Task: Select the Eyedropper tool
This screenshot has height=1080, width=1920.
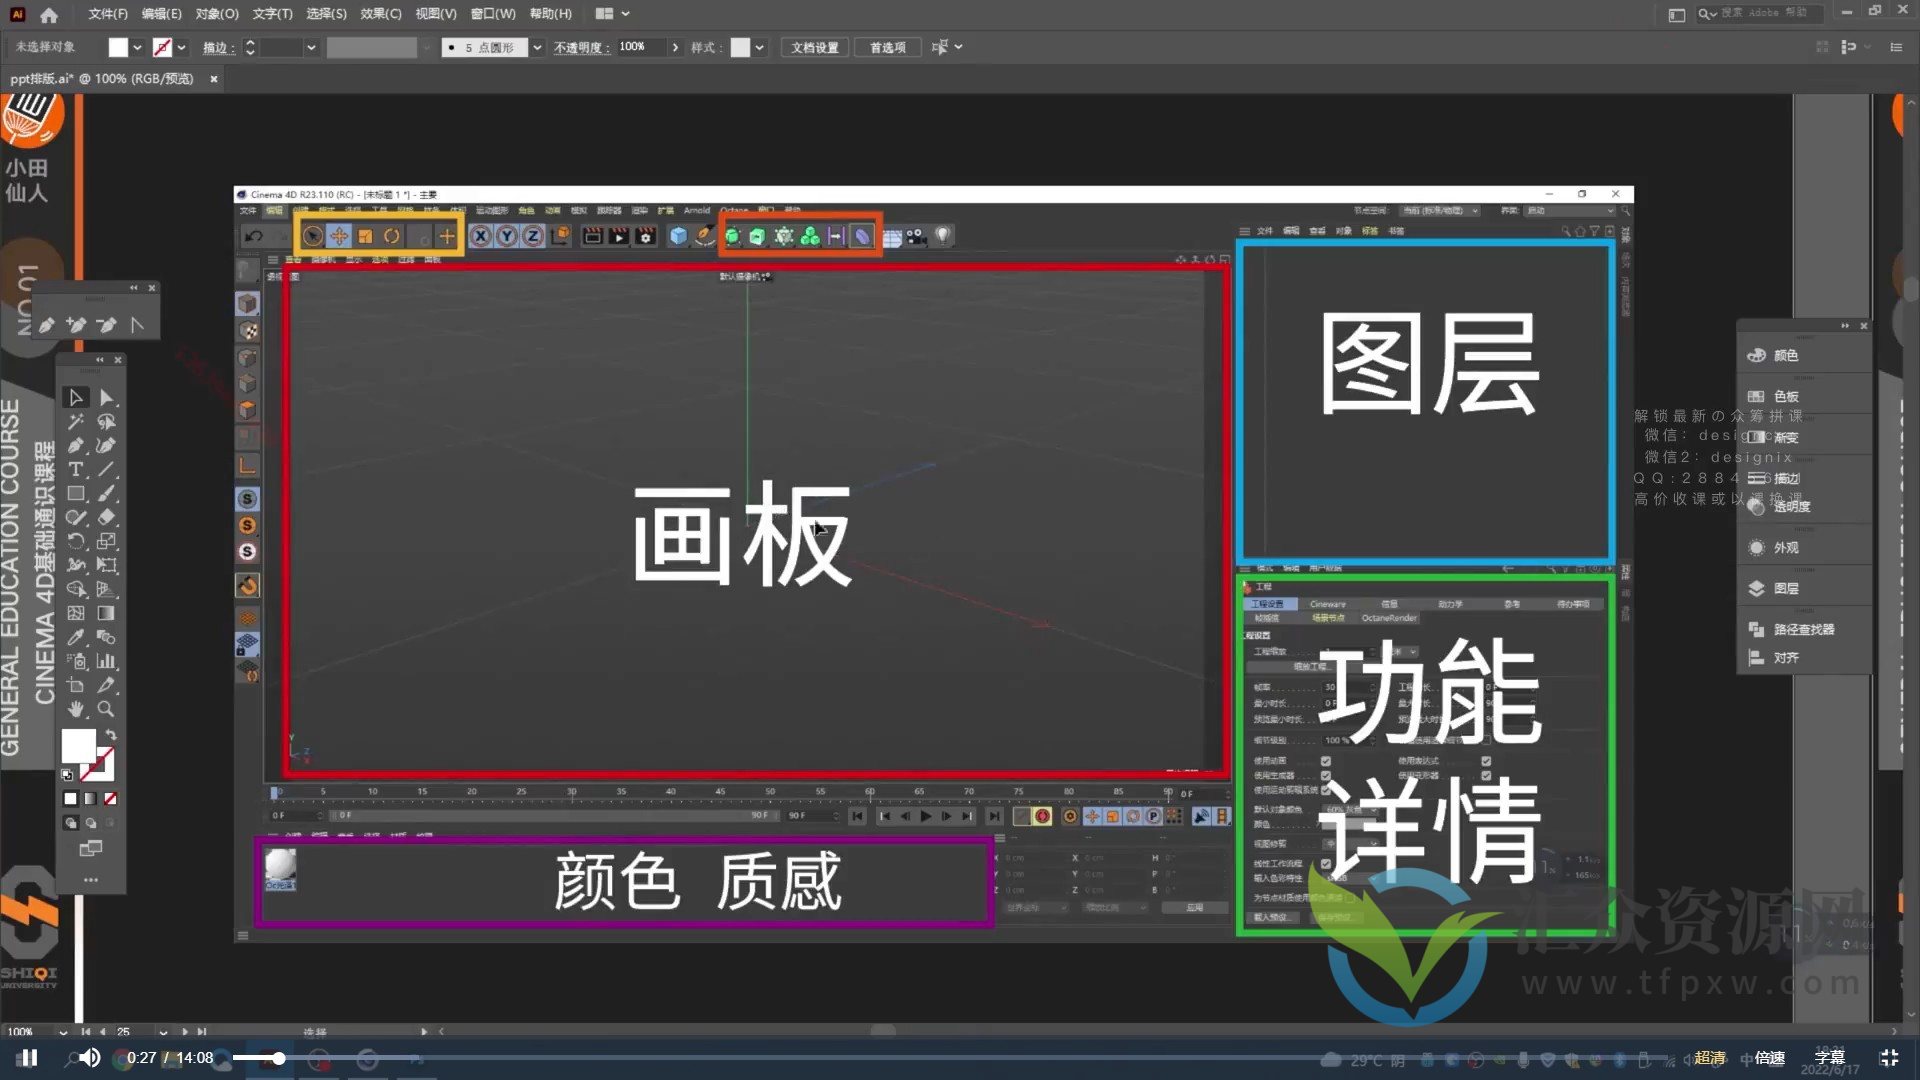Action: tap(75, 636)
